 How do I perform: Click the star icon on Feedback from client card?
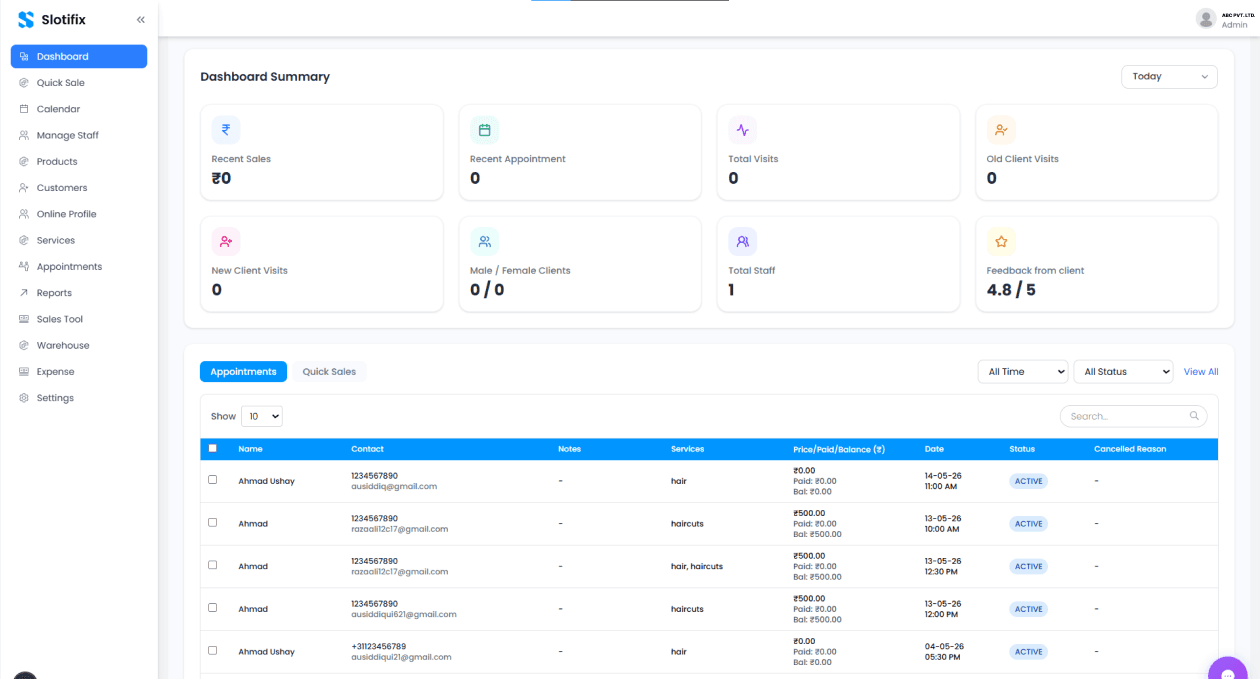[1001, 242]
